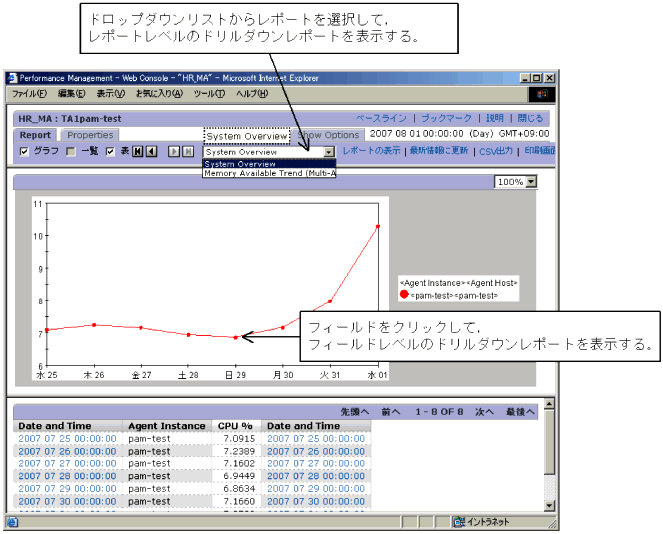Screen dimensions: 663x534
Task: Click the 閉じる link
Action: click(x=531, y=118)
